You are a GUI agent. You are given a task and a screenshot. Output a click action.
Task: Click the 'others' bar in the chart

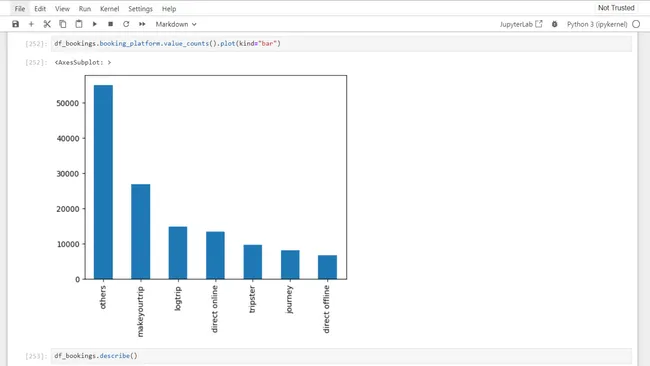coord(103,182)
